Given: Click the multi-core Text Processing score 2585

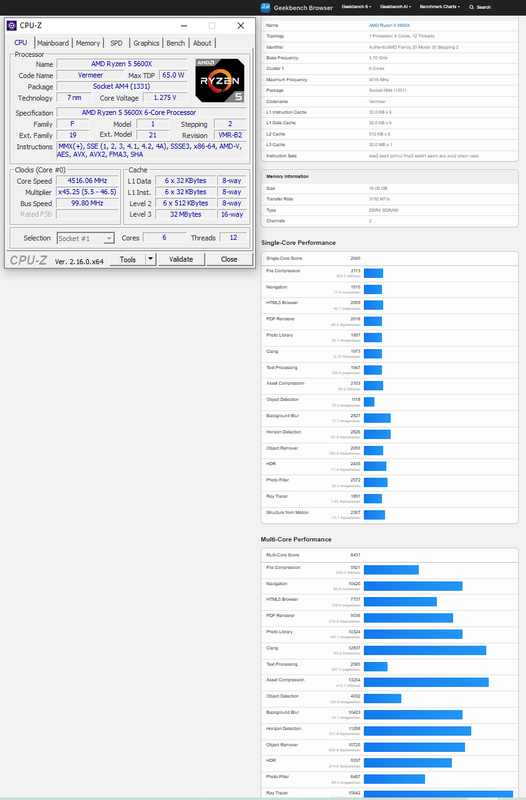Looking at the screenshot, I should point(356,664).
